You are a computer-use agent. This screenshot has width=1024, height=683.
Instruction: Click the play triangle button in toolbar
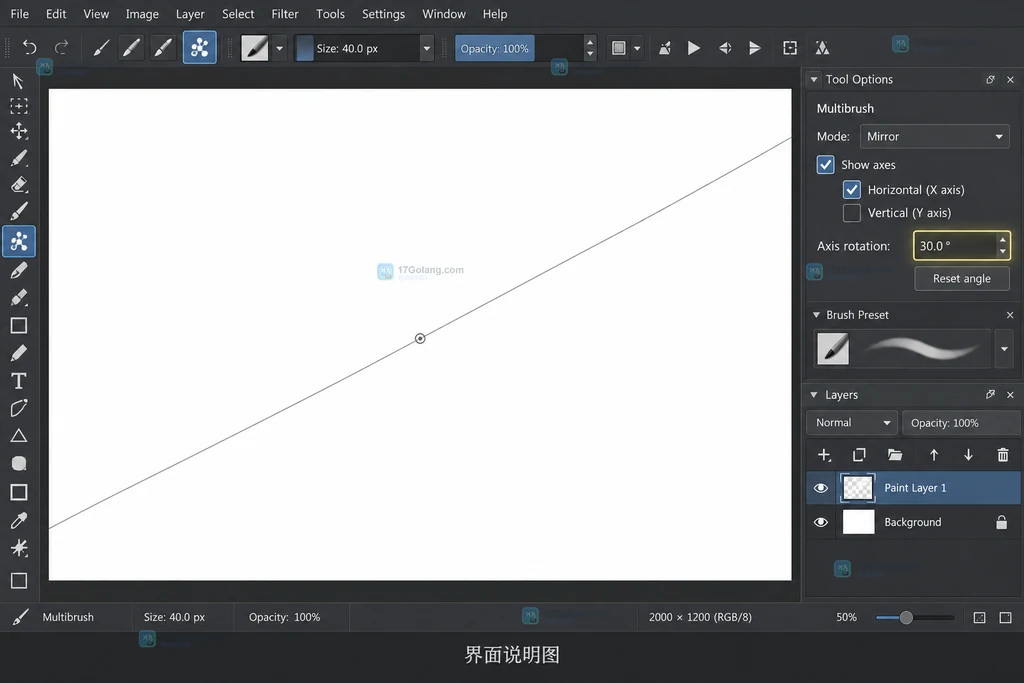[x=694, y=48]
